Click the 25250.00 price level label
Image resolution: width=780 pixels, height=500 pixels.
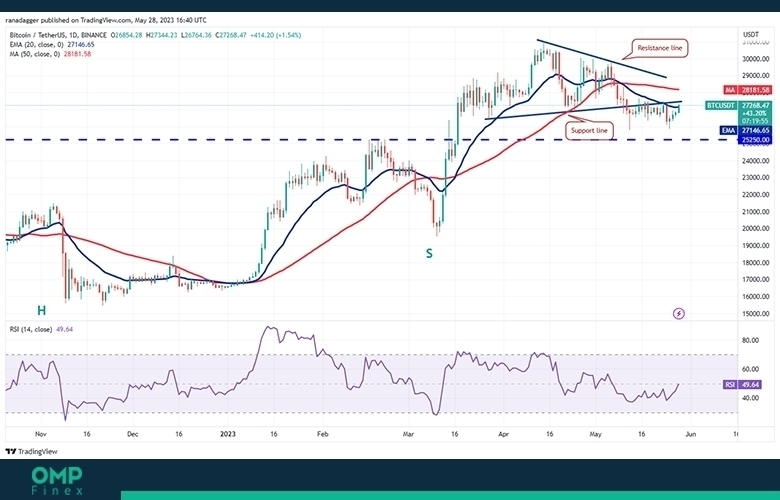(756, 140)
